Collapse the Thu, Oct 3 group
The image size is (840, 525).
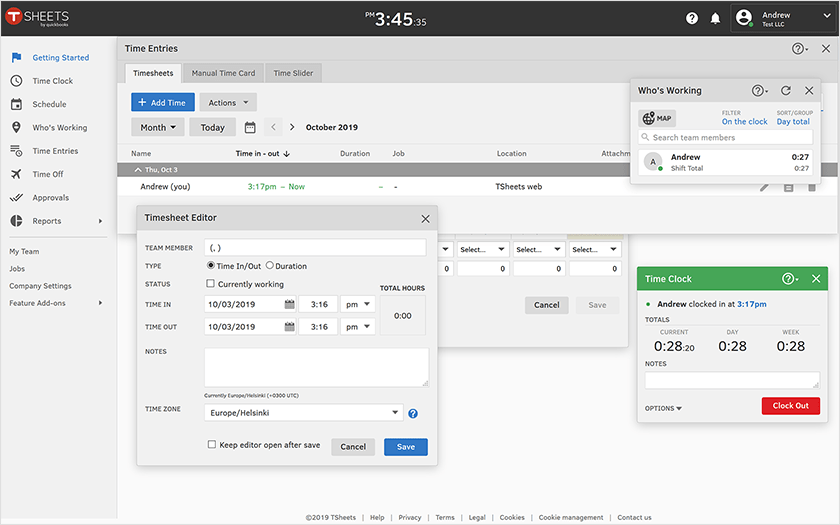(138, 170)
